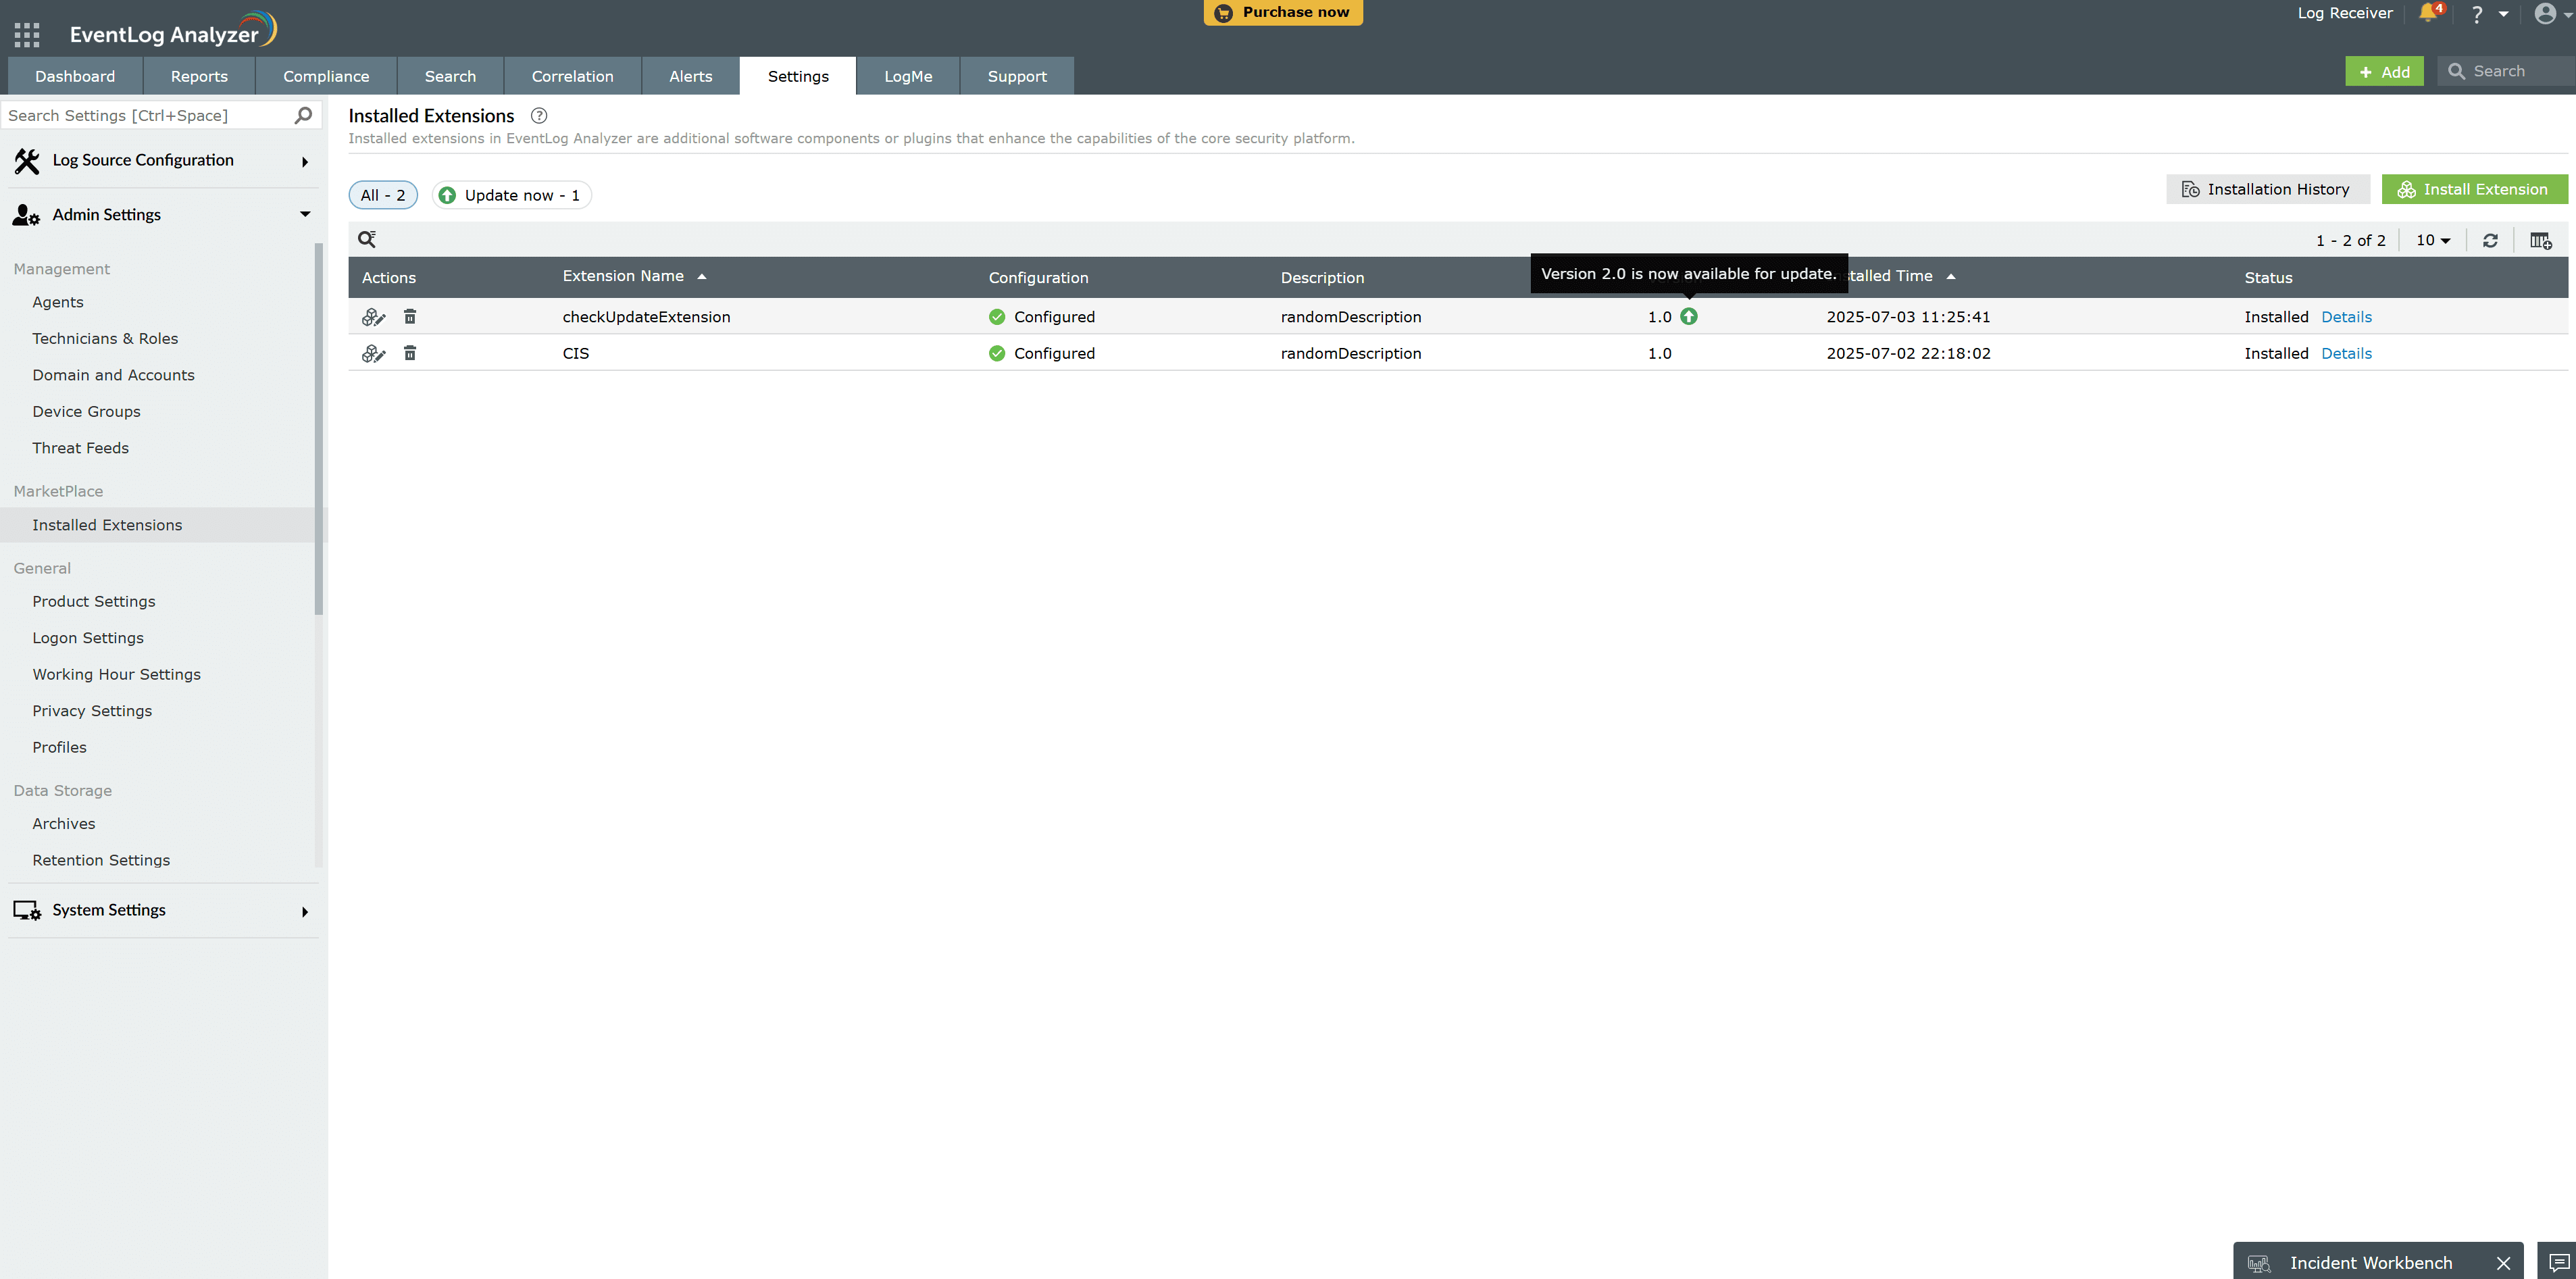Image resolution: width=2576 pixels, height=1279 pixels.
Task: Toggle the Update now - 1 filter
Action: 511,195
